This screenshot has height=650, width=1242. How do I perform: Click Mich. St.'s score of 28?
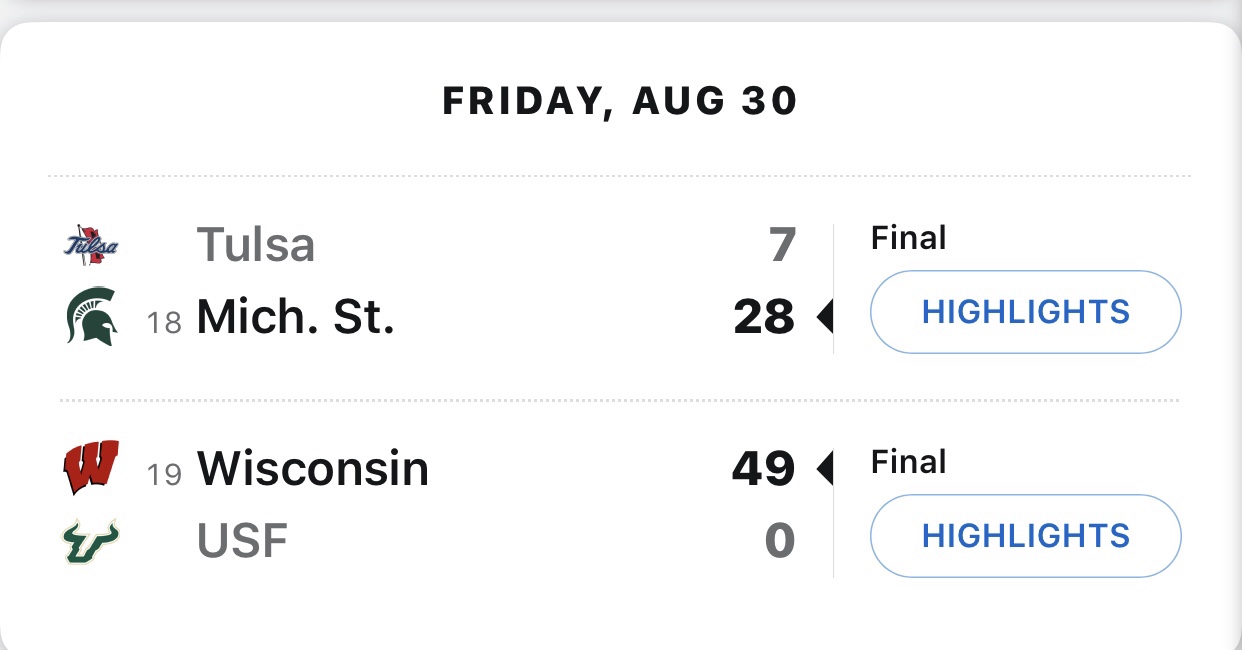(764, 319)
